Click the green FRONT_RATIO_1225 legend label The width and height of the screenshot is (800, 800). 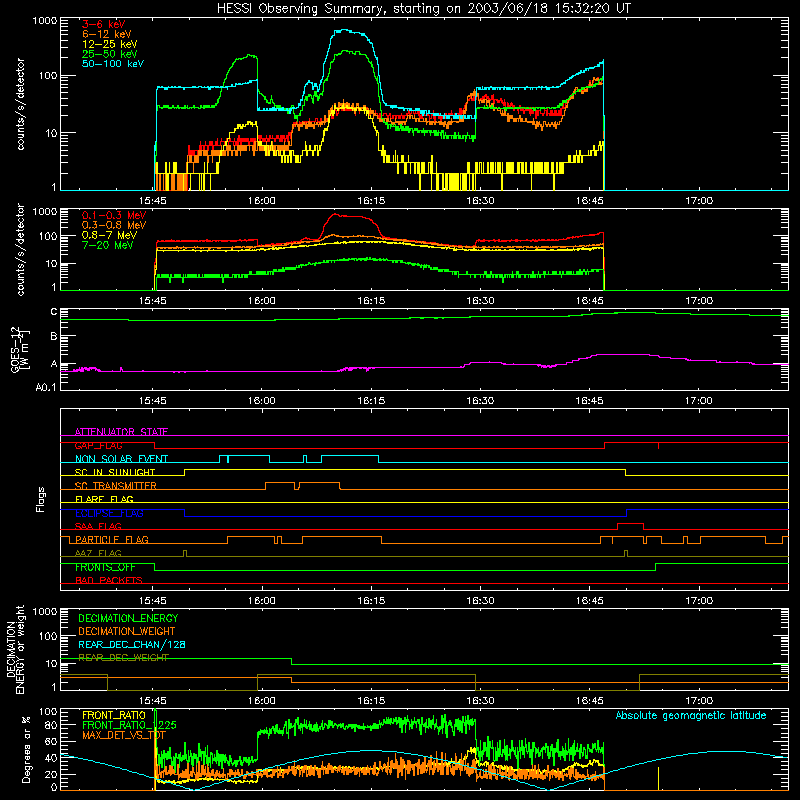[129, 725]
